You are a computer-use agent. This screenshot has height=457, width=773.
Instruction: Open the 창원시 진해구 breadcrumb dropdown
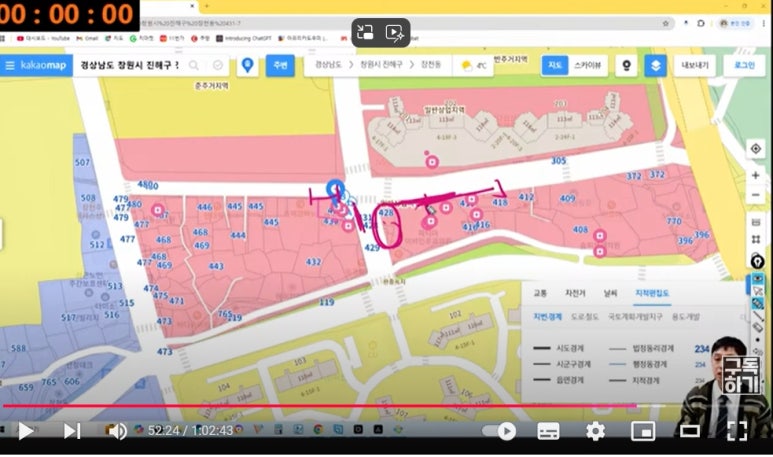point(381,65)
